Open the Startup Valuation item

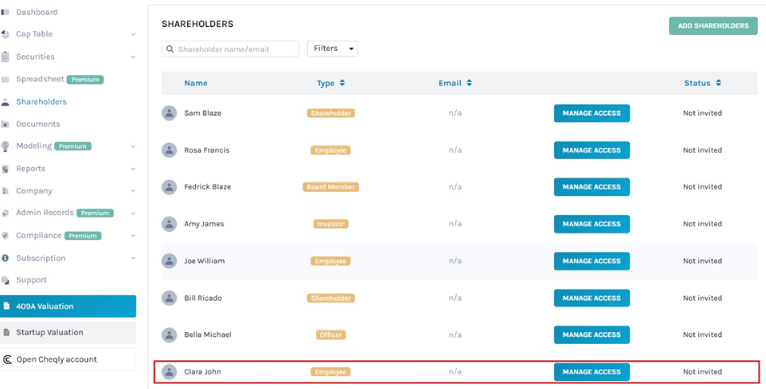[x=68, y=332]
